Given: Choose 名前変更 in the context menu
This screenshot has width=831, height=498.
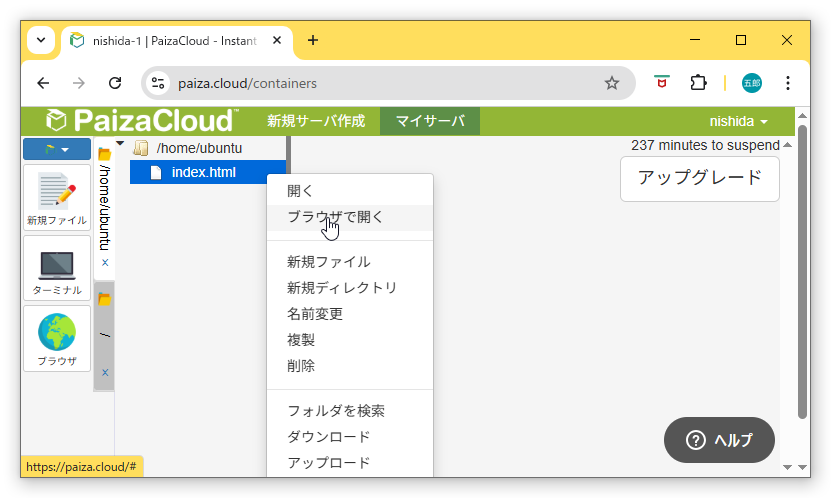Looking at the screenshot, I should 350,314.
